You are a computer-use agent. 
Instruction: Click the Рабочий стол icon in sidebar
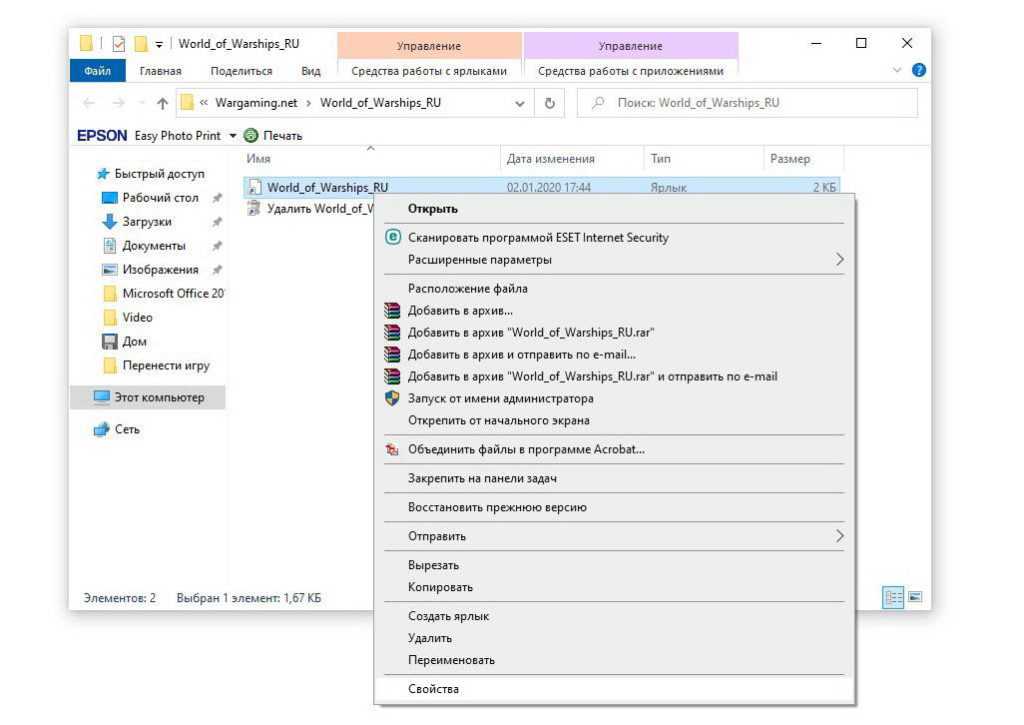click(110, 197)
